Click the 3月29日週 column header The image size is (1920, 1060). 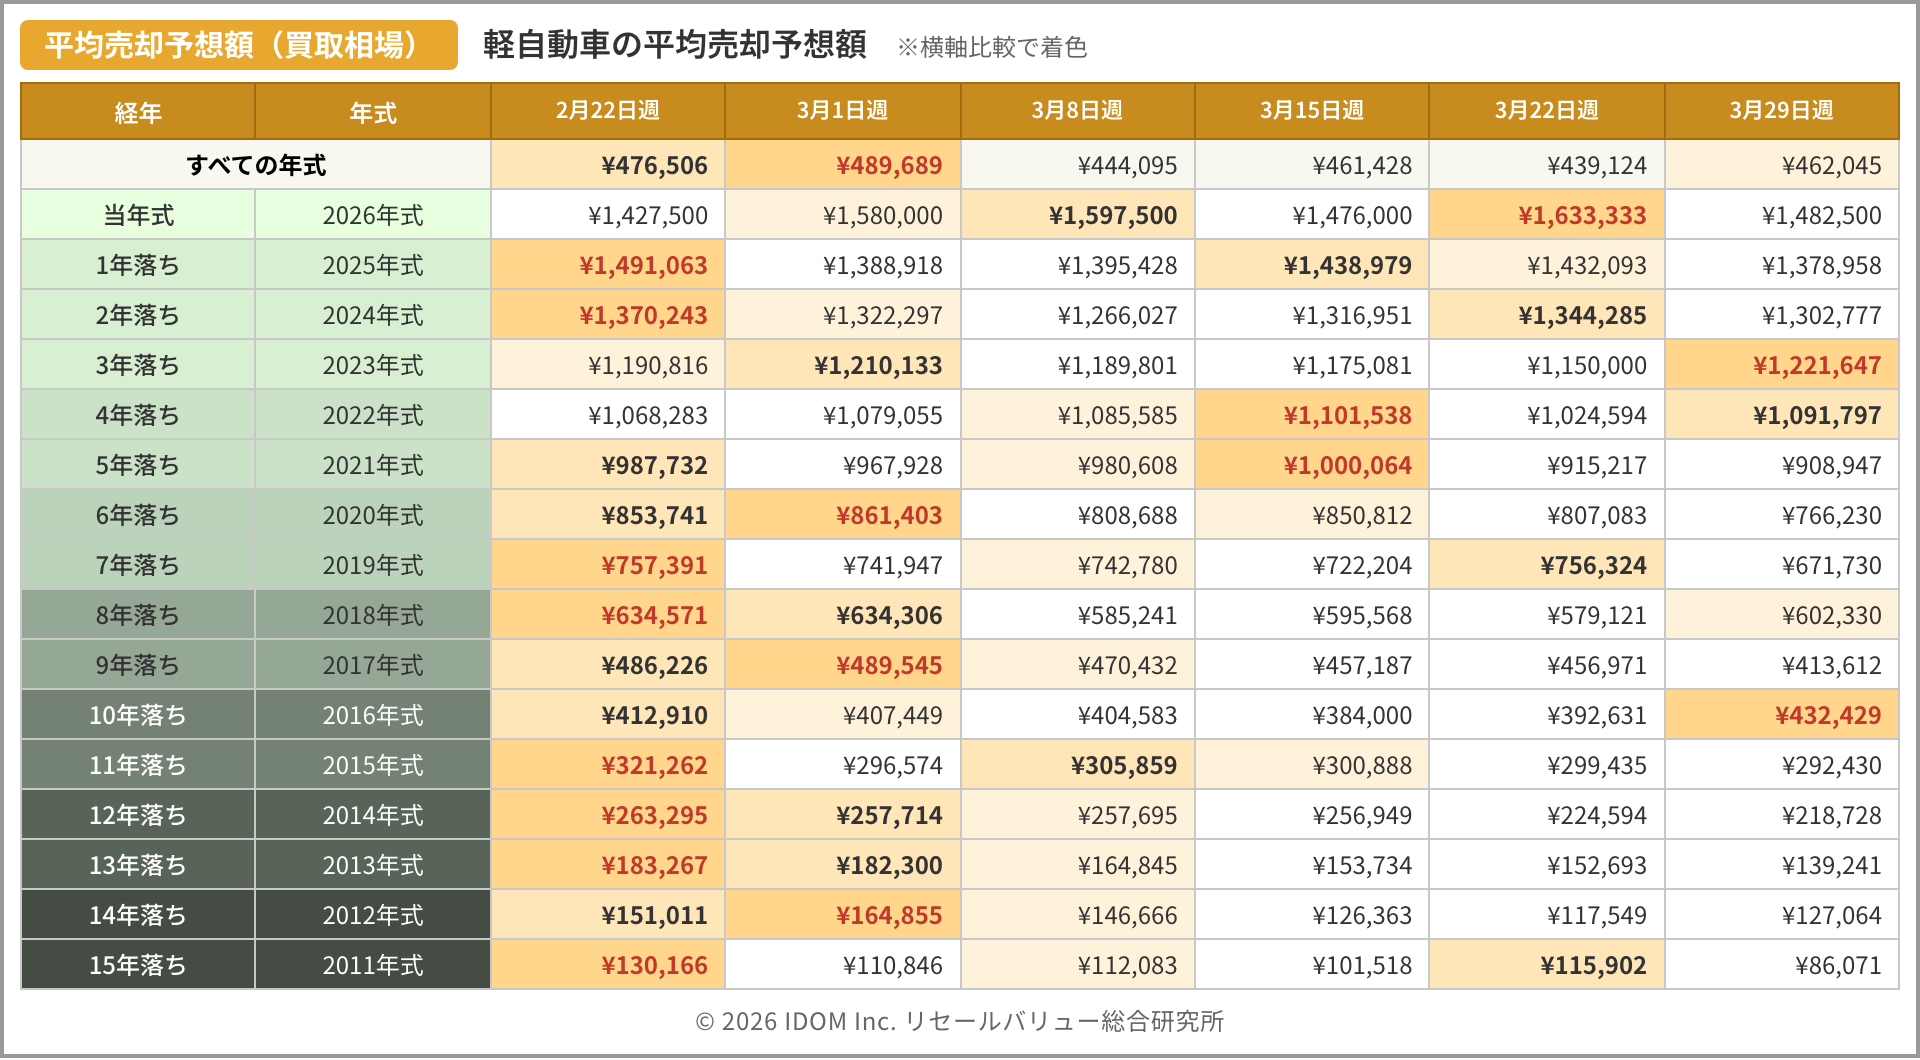(1781, 111)
